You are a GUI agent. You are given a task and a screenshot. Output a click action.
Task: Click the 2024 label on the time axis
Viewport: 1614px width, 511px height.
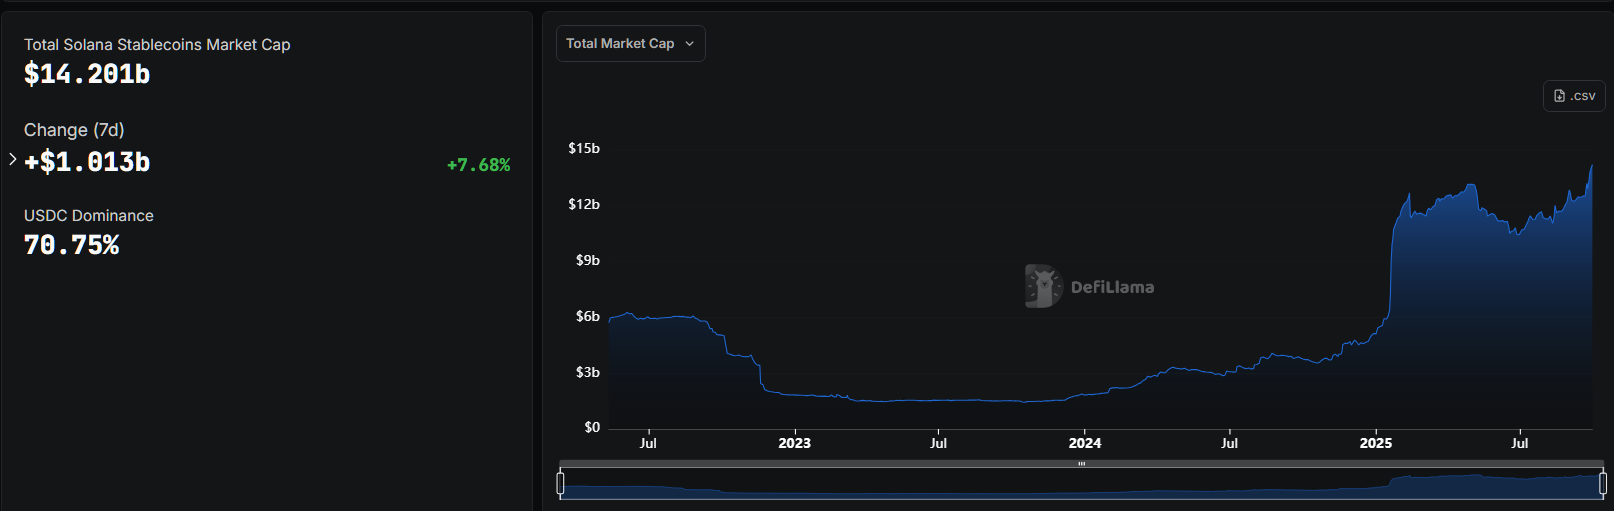1084,443
